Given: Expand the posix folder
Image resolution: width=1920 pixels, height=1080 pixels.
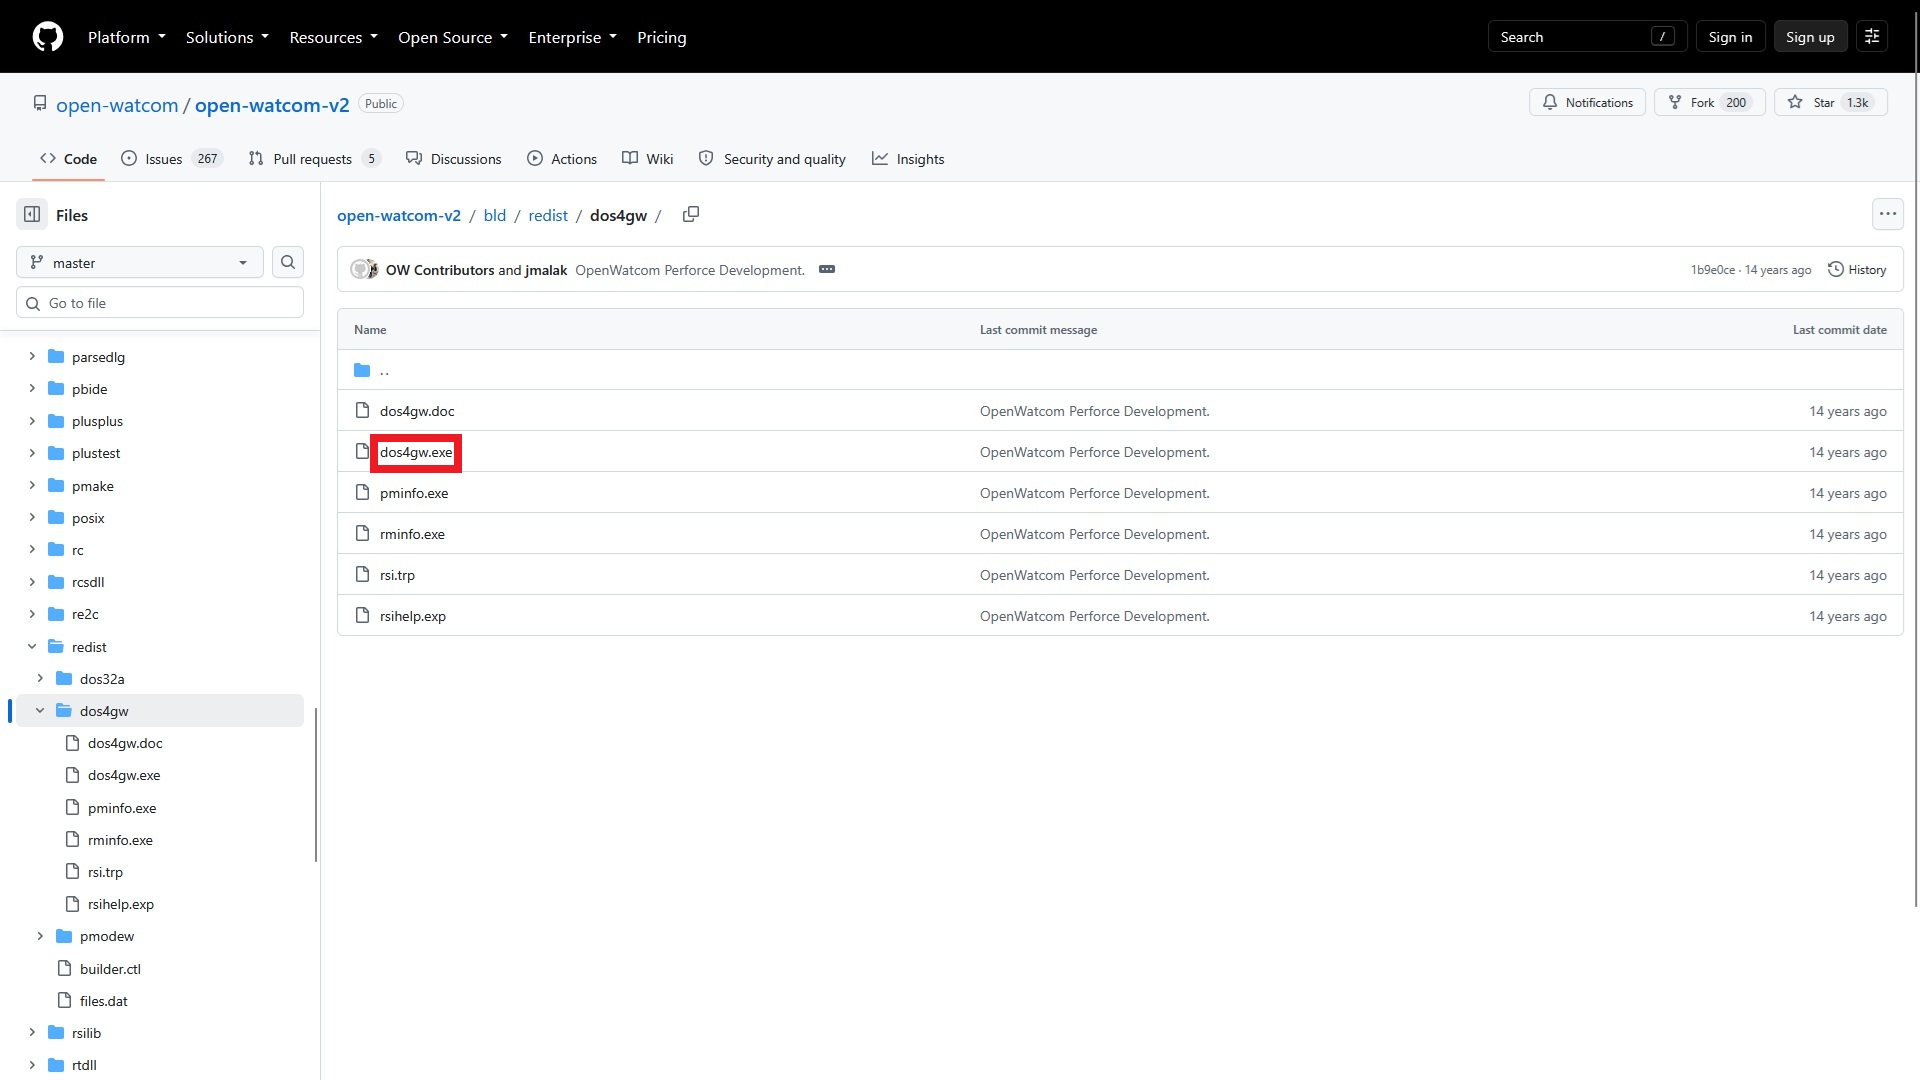Looking at the screenshot, I should pos(32,518).
